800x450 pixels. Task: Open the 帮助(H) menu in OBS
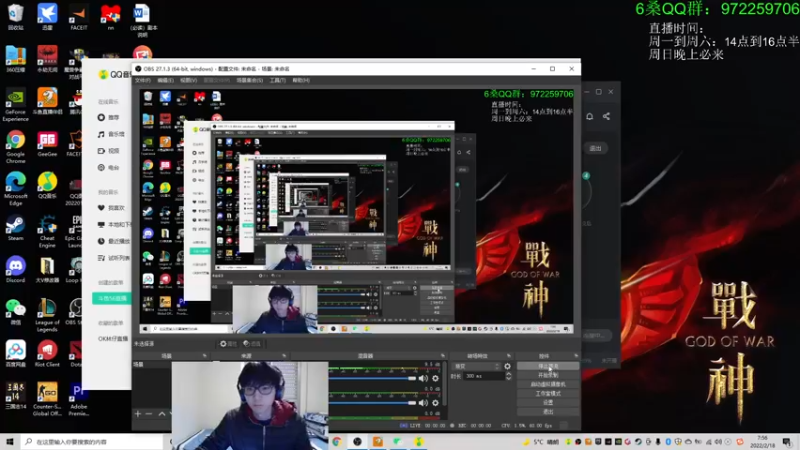click(301, 80)
